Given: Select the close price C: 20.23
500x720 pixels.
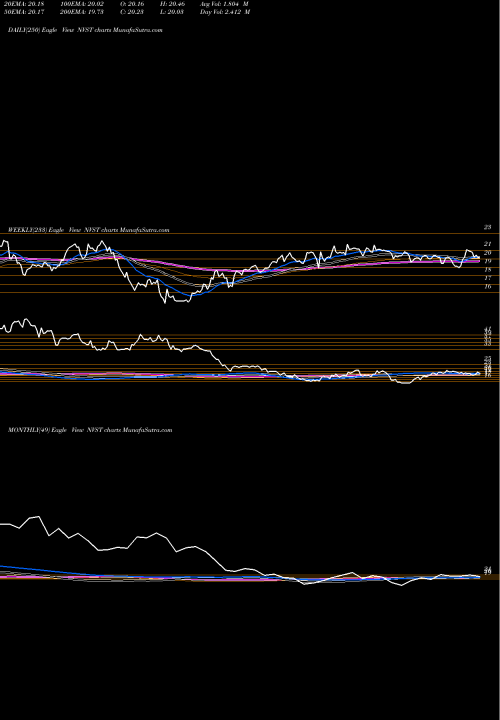Looking at the screenshot, I should point(130,12).
